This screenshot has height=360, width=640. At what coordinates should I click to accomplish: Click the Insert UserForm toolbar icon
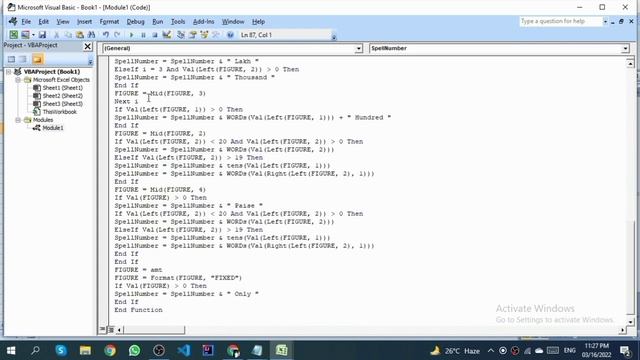point(25,35)
